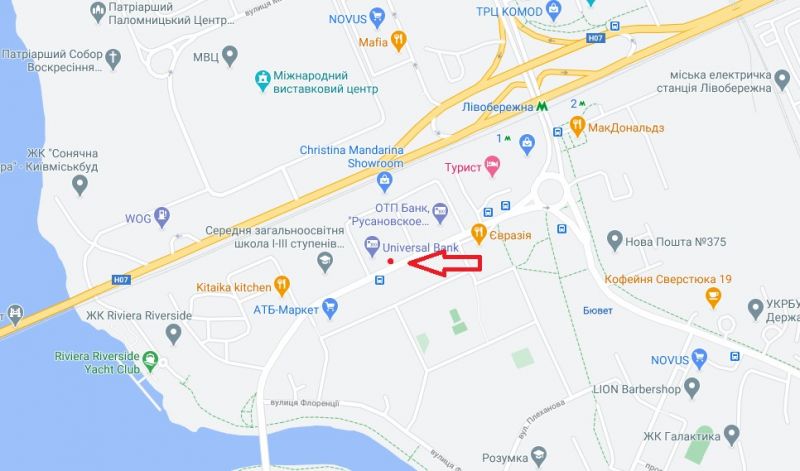Open the ТРЦ КОМОД shopping marker
Image resolution: width=800 pixels, height=471 pixels.
(x=553, y=10)
